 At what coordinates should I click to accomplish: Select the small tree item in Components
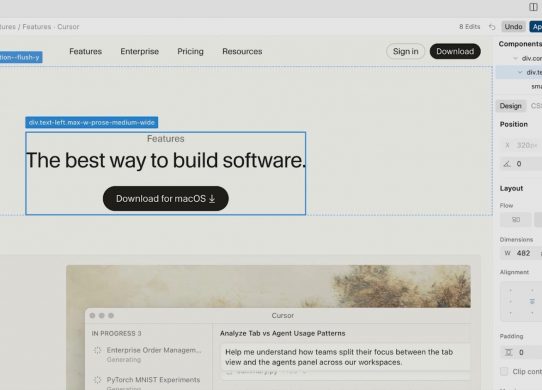tap(536, 86)
